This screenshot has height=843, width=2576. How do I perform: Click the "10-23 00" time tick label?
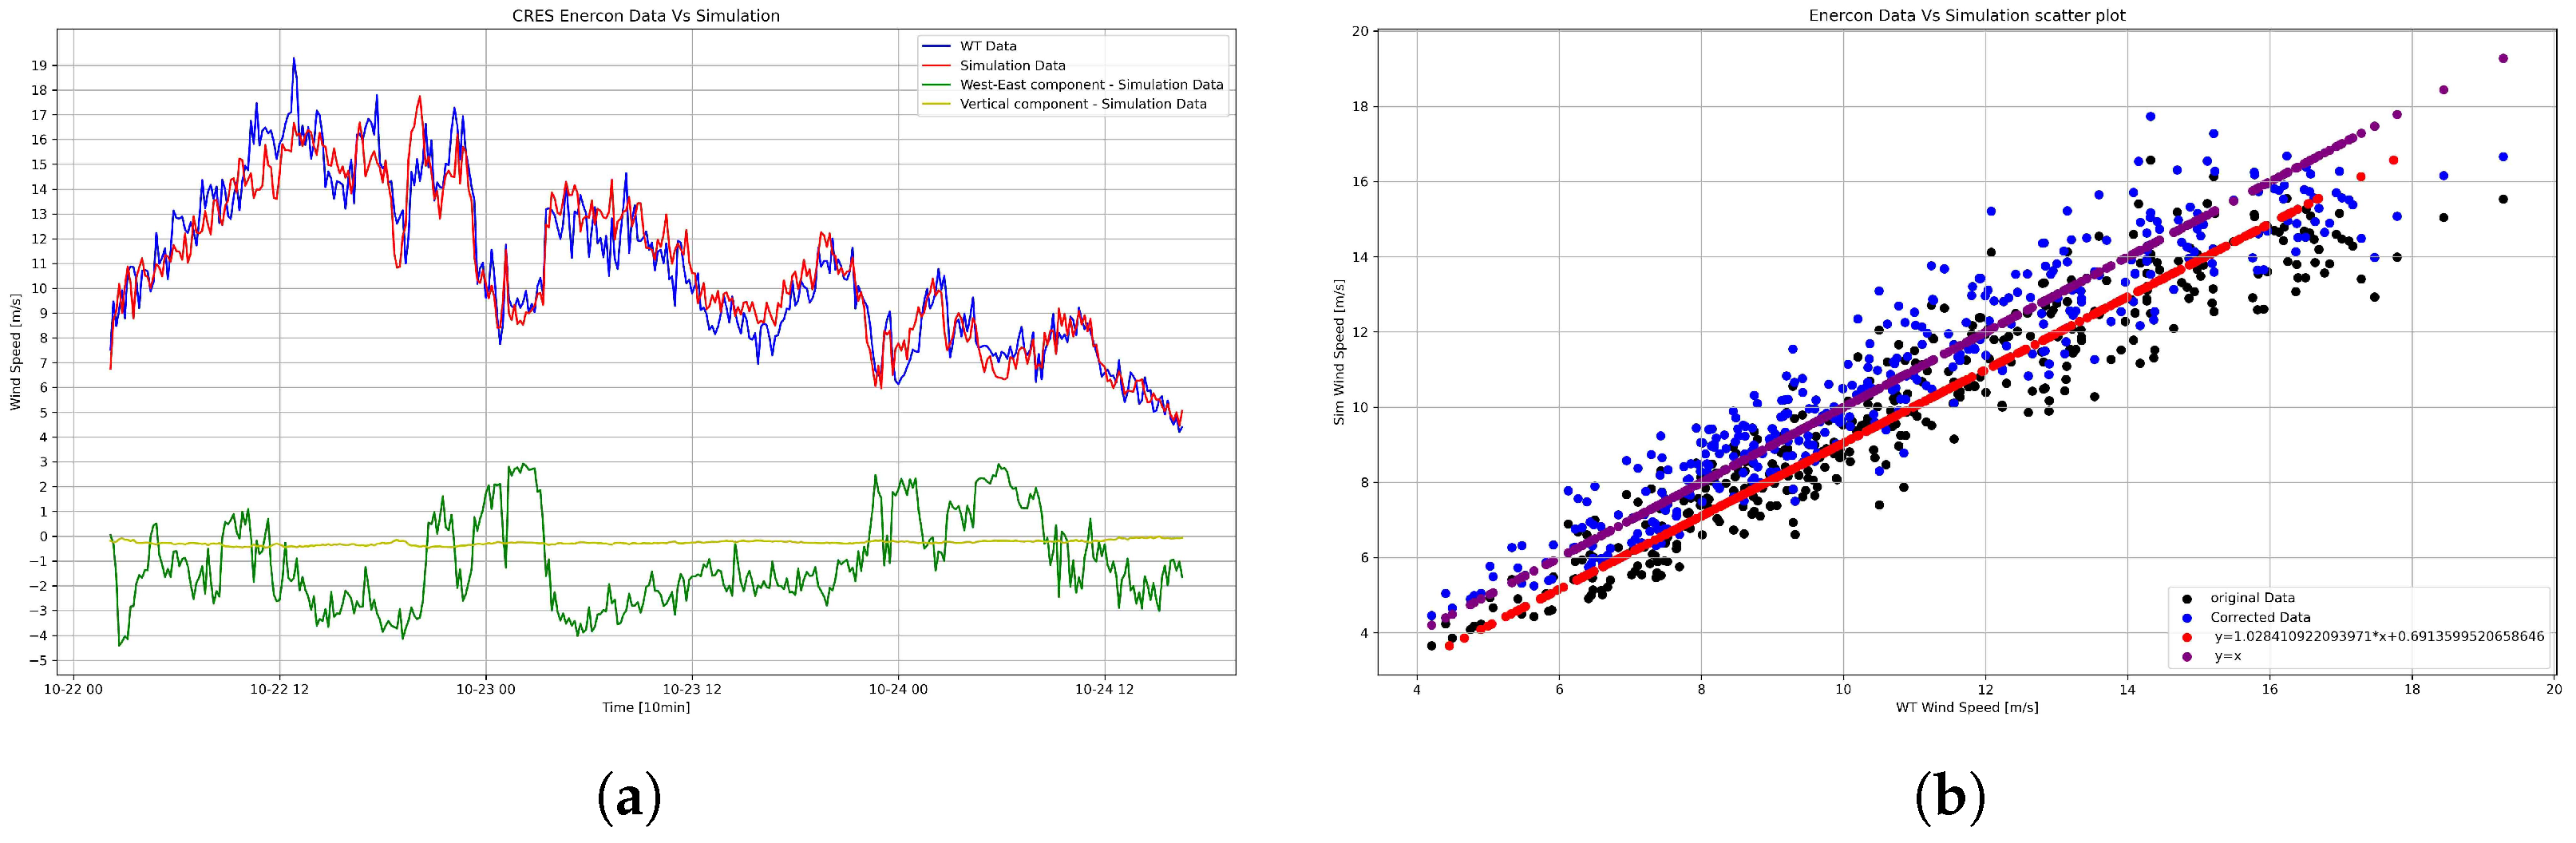(x=486, y=689)
